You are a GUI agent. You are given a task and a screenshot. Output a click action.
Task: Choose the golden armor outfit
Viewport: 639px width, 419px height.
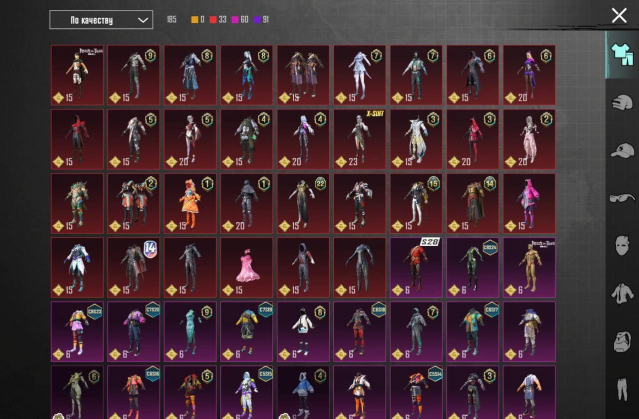coord(529,267)
